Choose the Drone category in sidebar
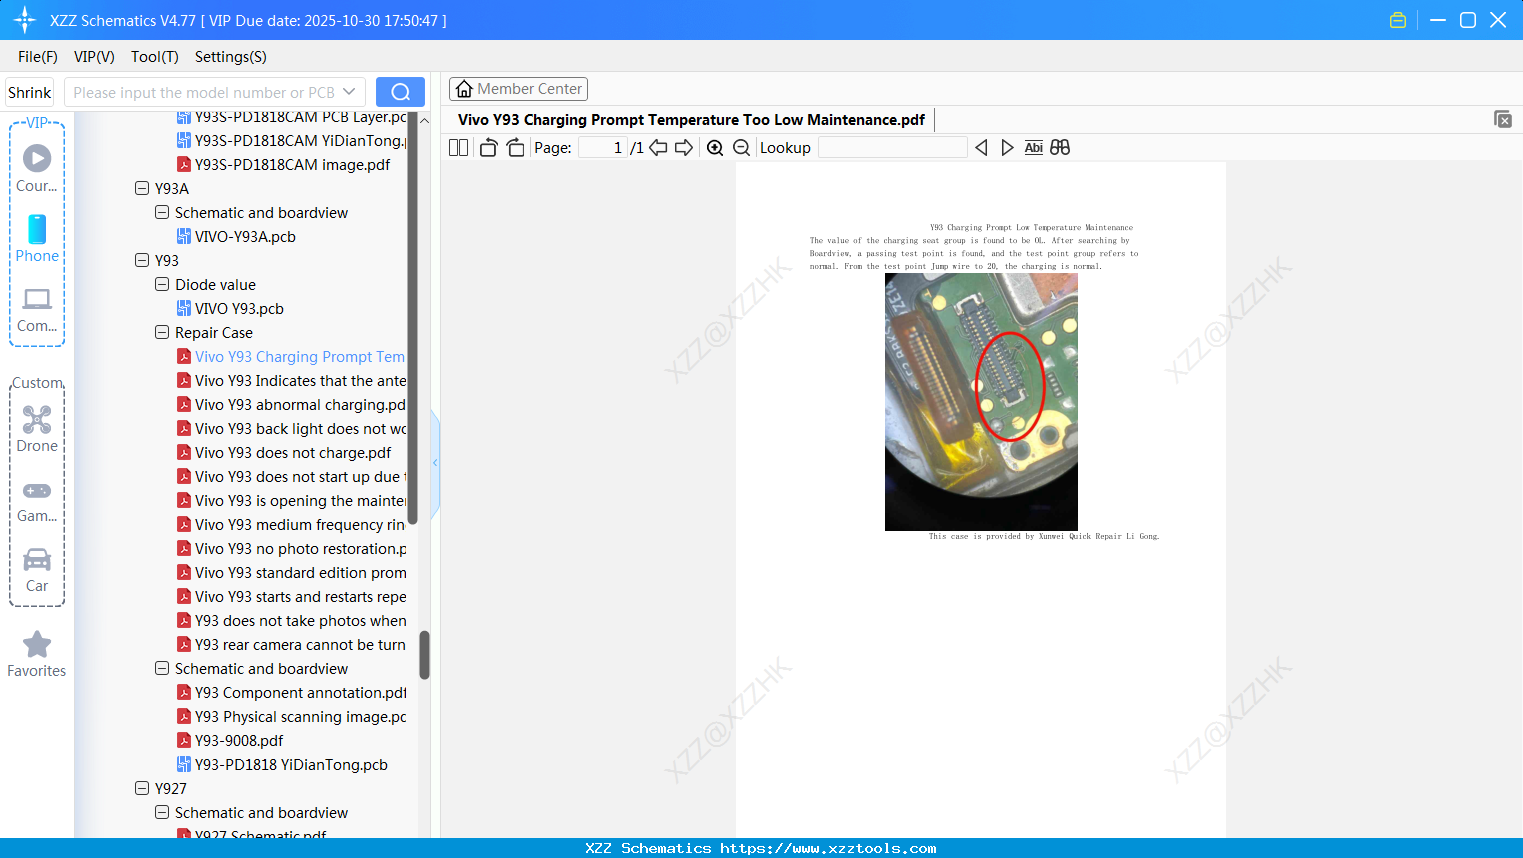Image resolution: width=1523 pixels, height=858 pixels. click(x=37, y=429)
